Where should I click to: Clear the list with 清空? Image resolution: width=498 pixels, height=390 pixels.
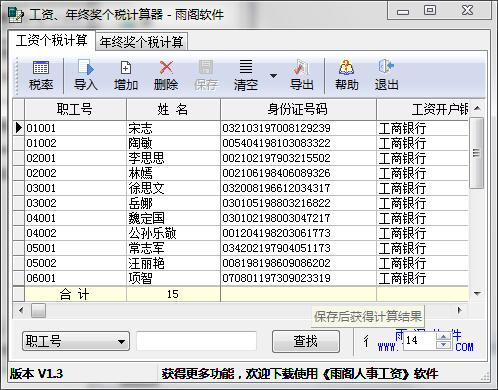point(246,76)
